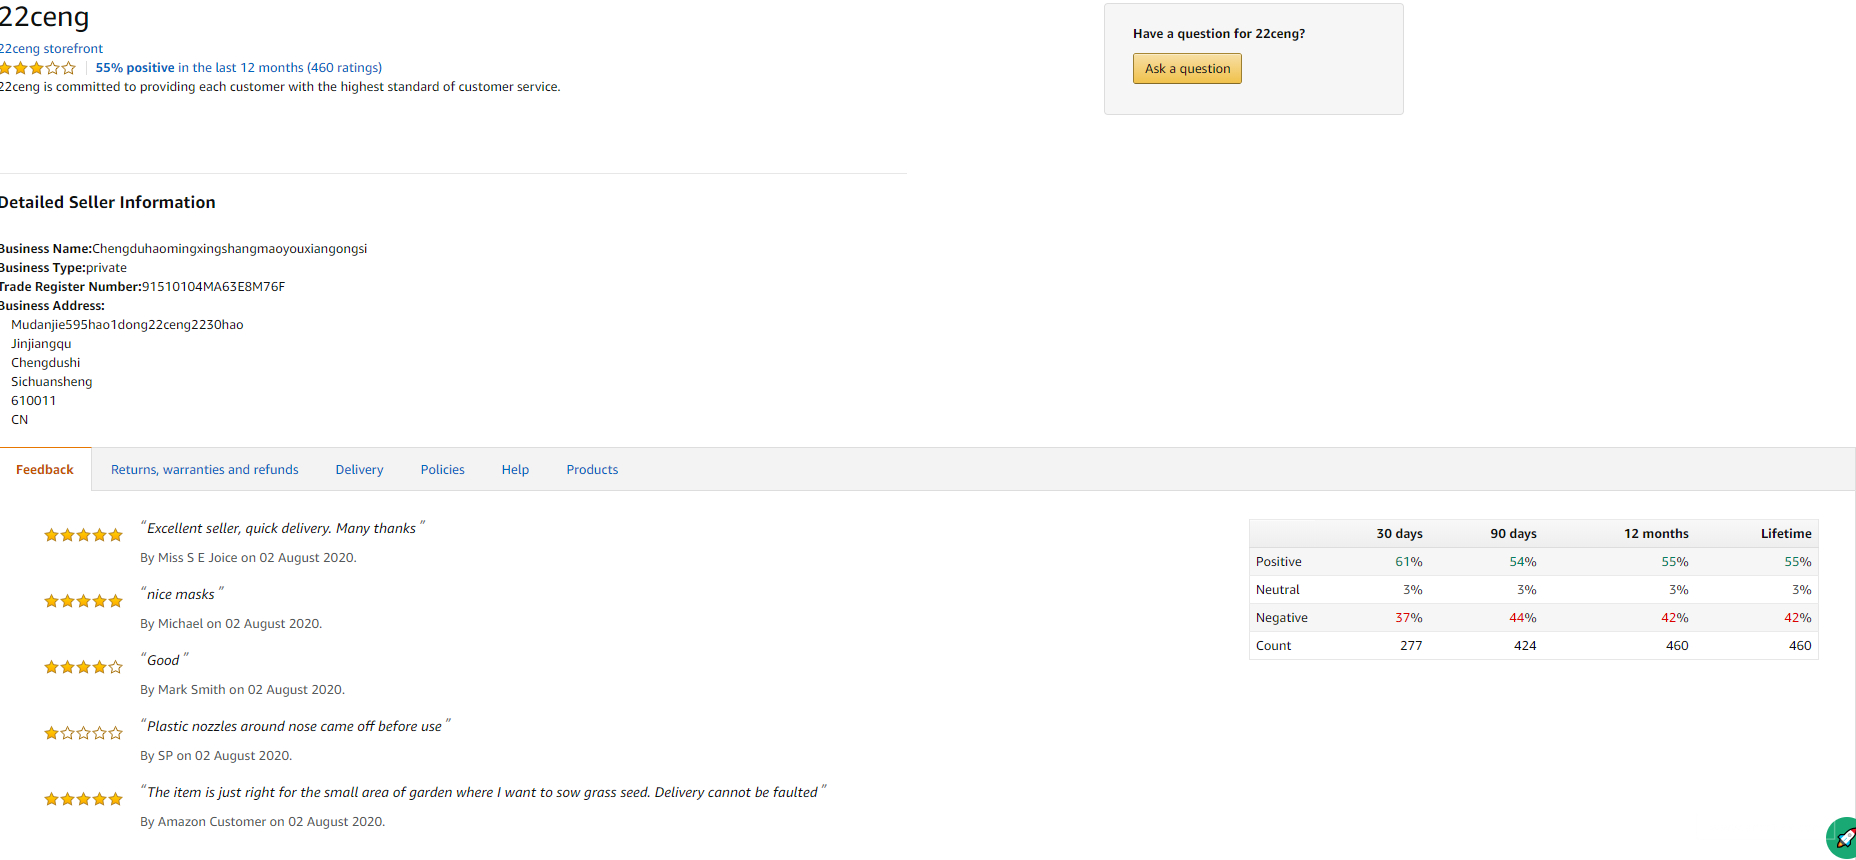Viewport: 1856px width, 860px height.
Task: Open the Help tab
Action: point(515,470)
